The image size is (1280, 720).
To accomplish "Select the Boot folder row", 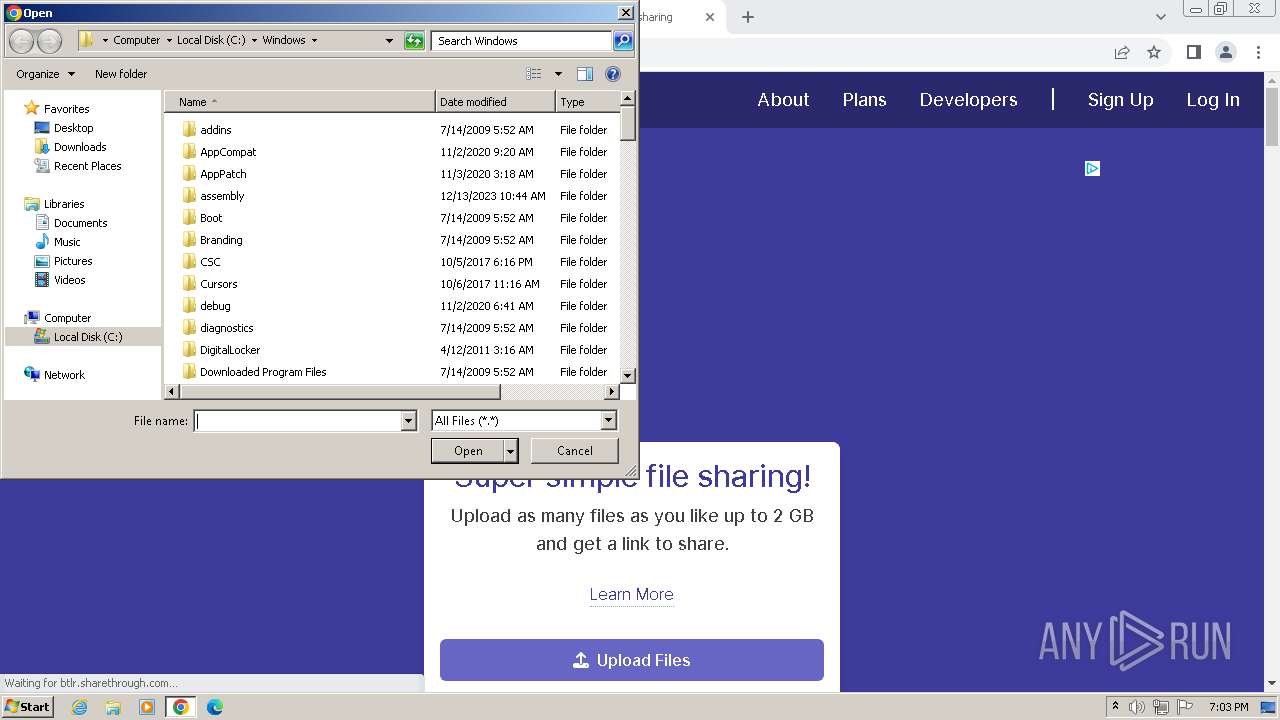I will pos(392,218).
